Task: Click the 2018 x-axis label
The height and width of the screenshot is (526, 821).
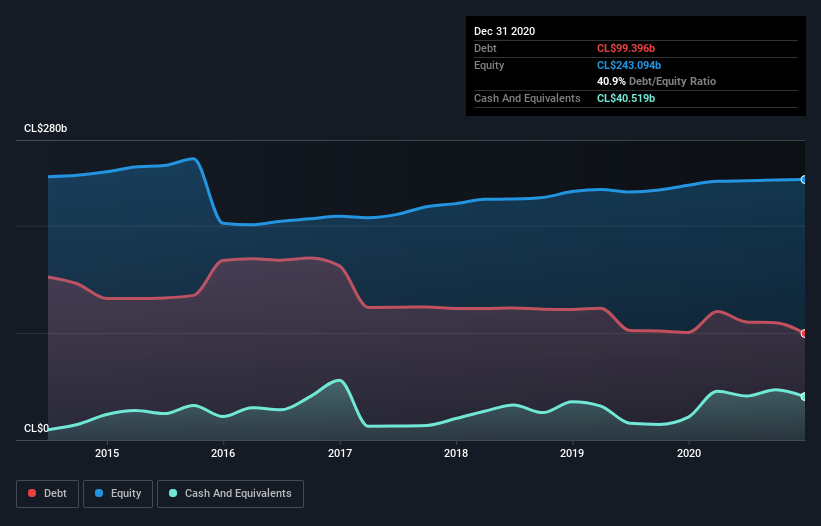Action: point(456,453)
